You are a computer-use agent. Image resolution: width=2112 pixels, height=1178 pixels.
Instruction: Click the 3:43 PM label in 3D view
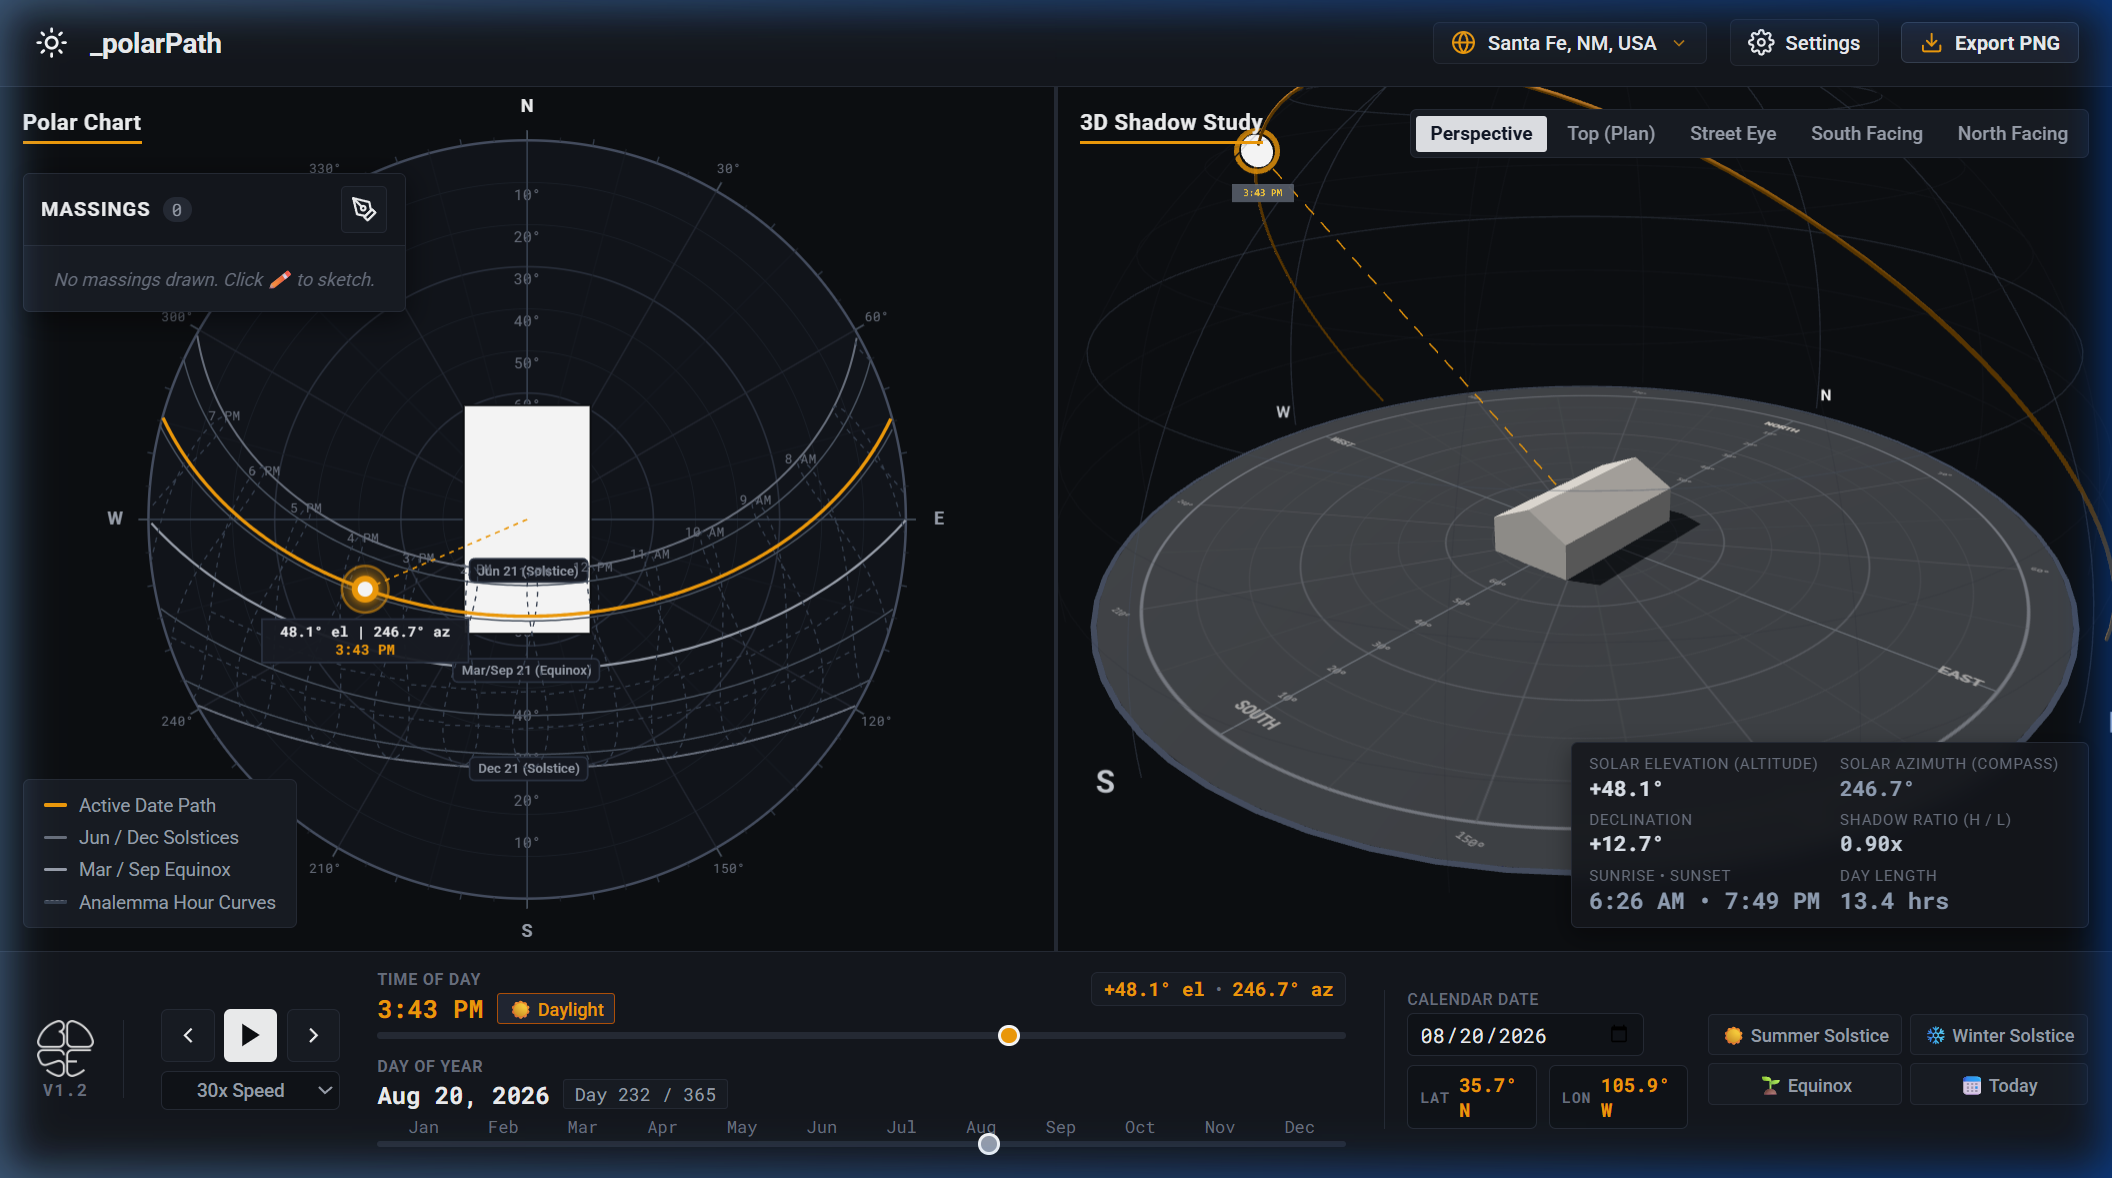point(1262,193)
